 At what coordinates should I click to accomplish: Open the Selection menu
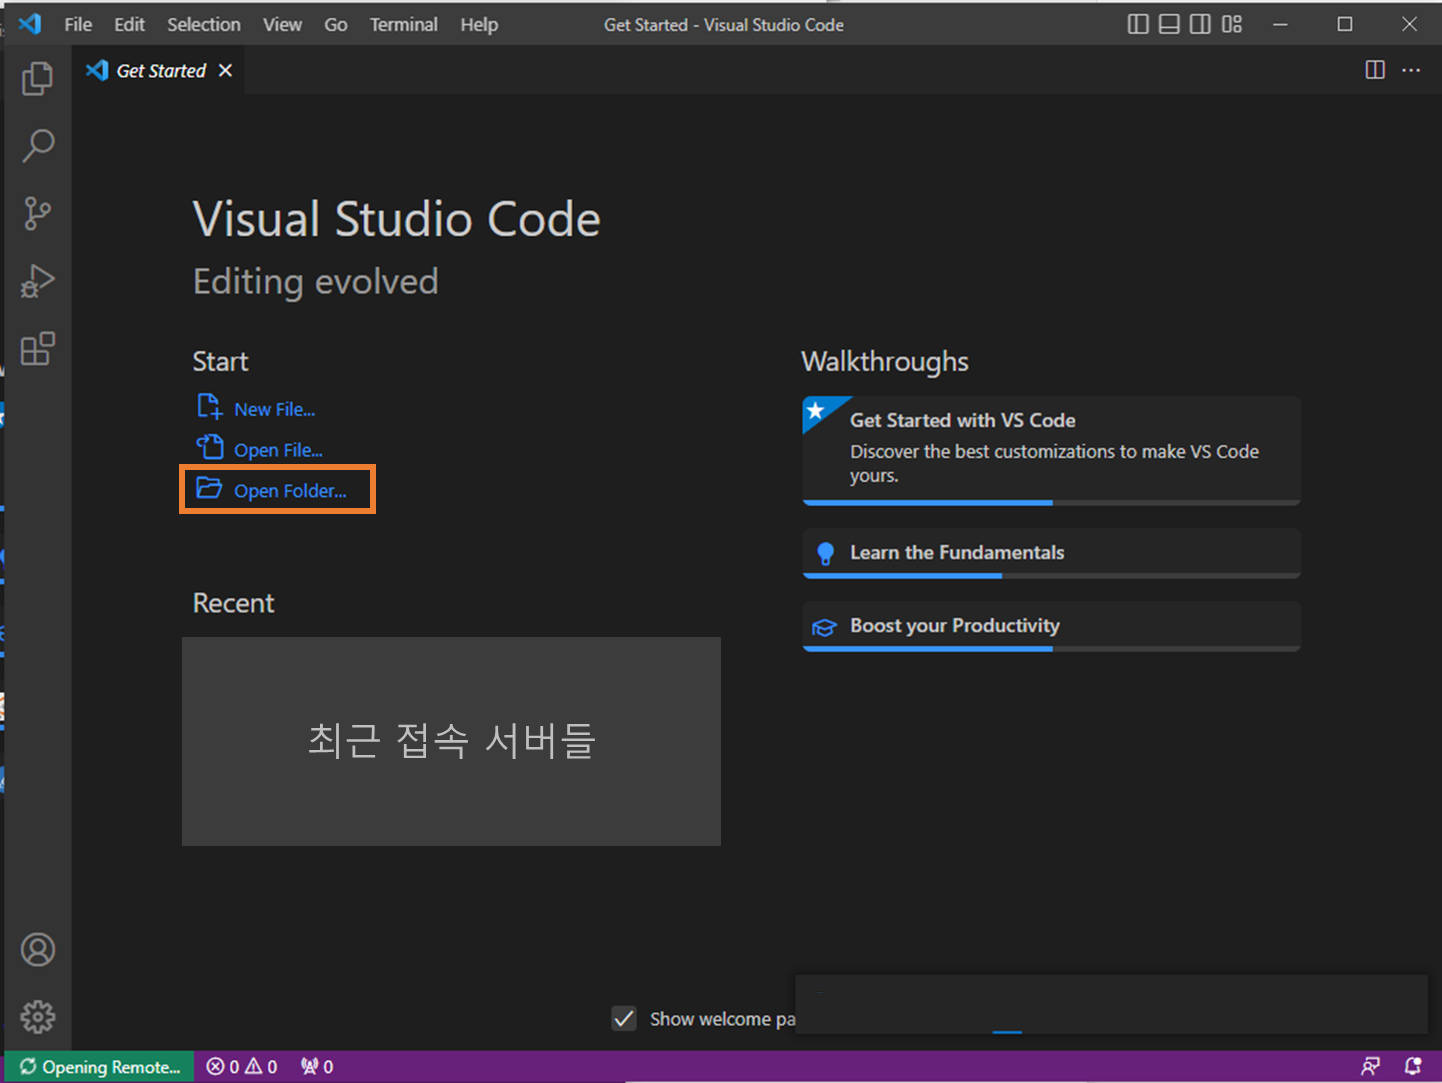tap(204, 24)
